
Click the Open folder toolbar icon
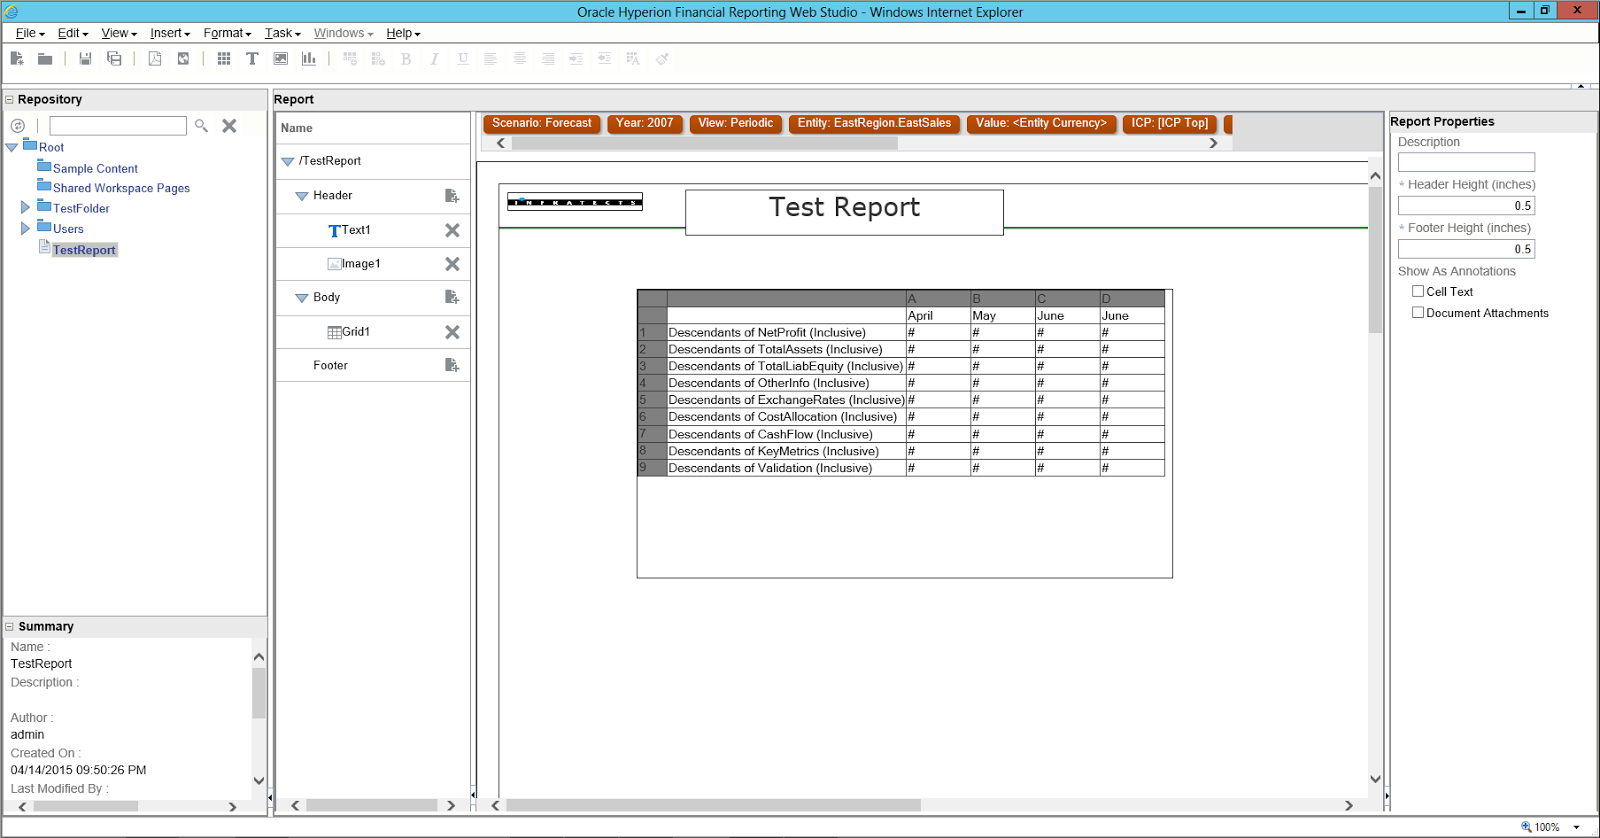[45, 59]
